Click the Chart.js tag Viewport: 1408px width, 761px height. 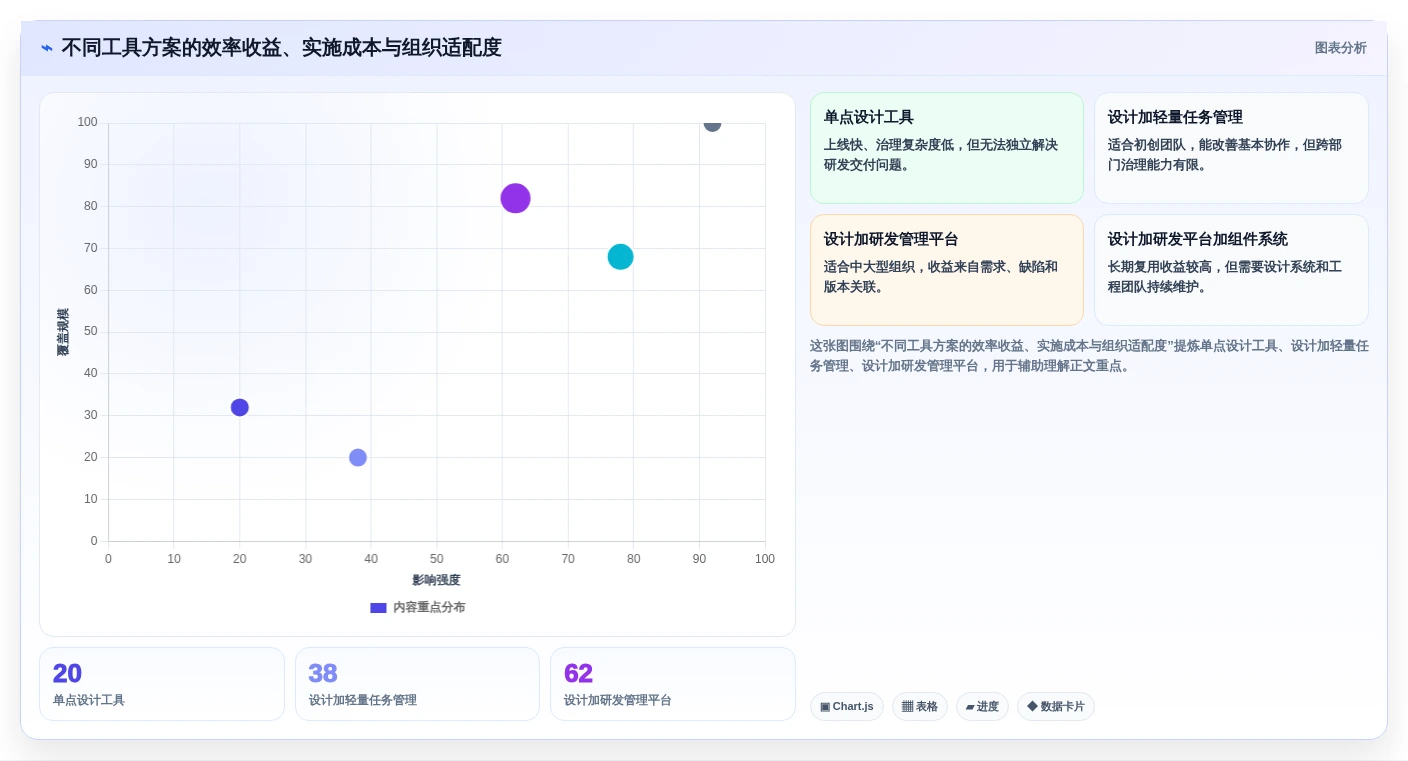[x=847, y=707]
